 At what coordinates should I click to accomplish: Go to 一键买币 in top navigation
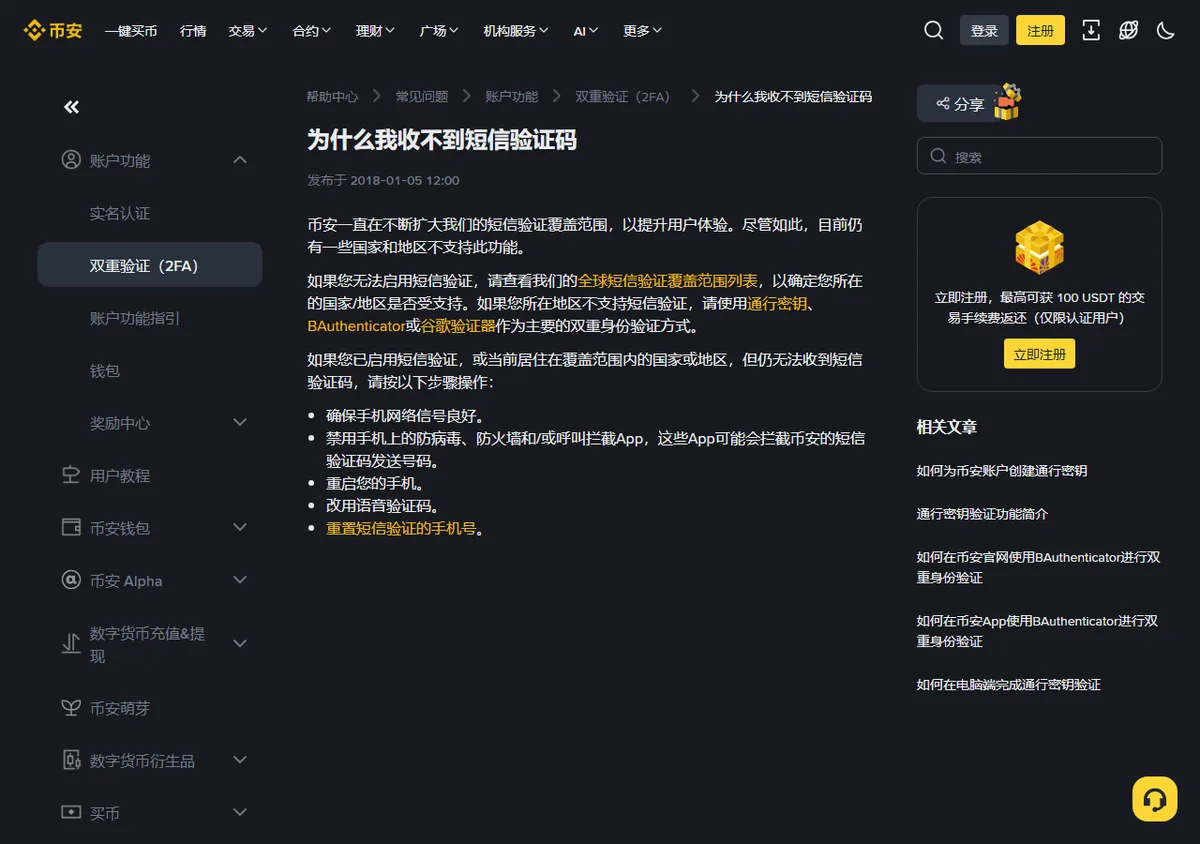[131, 30]
